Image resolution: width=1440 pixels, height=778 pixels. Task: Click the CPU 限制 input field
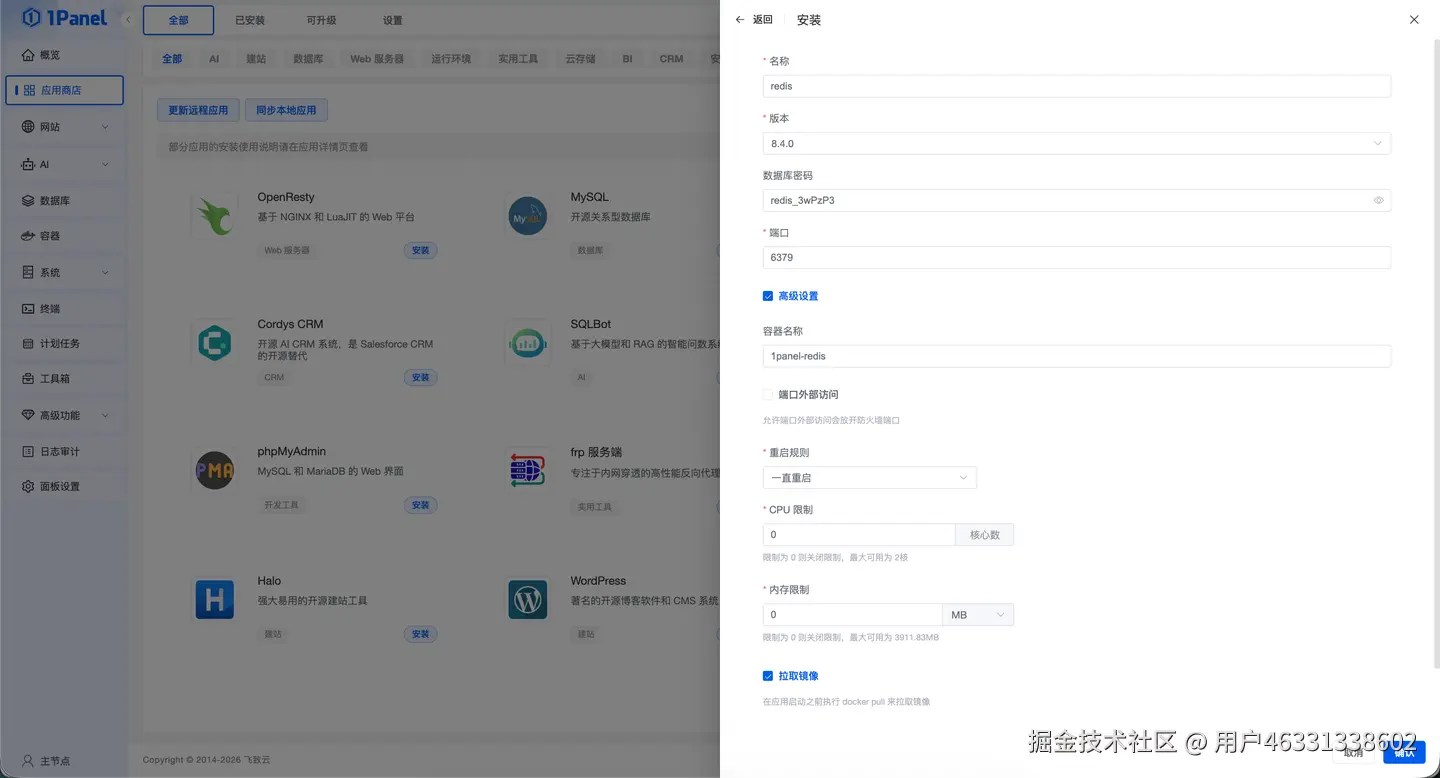(858, 535)
